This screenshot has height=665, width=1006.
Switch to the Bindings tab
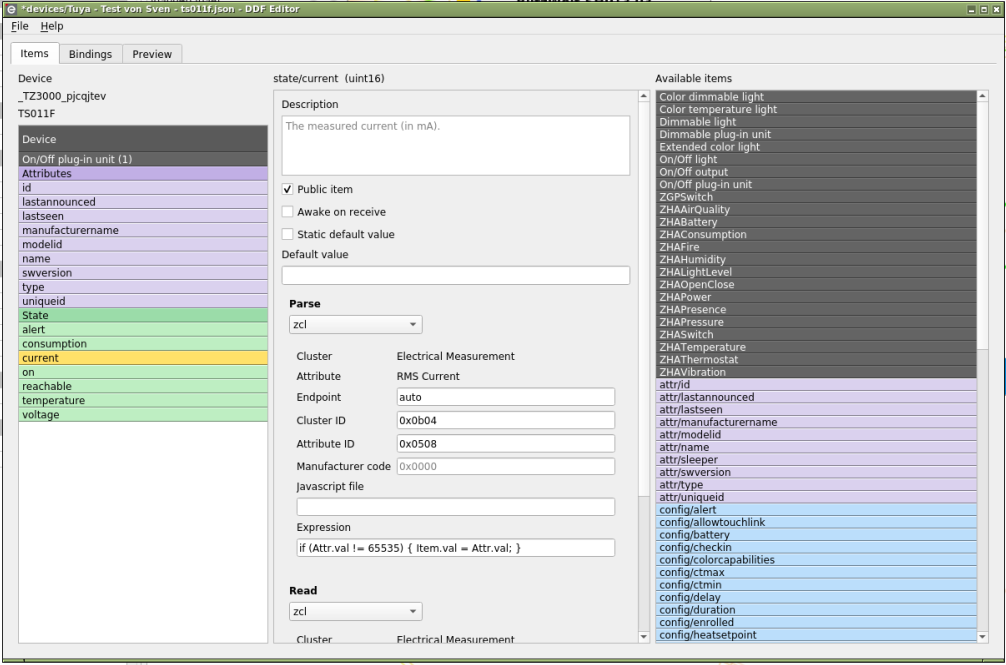point(90,55)
